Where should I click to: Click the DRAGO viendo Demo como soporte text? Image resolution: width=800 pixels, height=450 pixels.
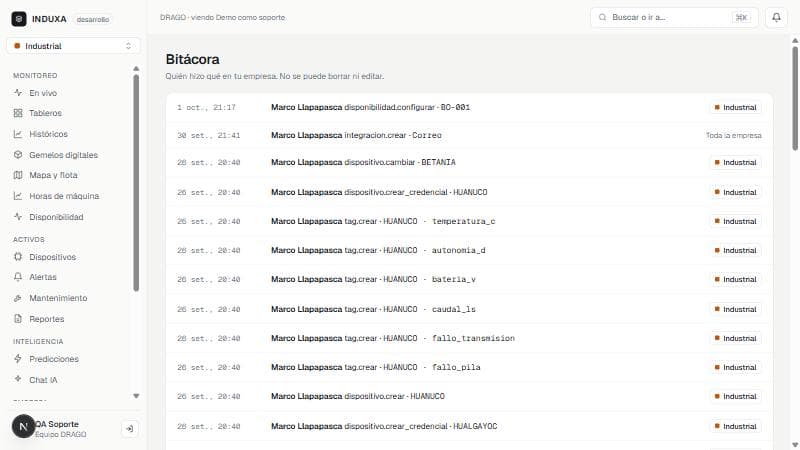point(222,17)
